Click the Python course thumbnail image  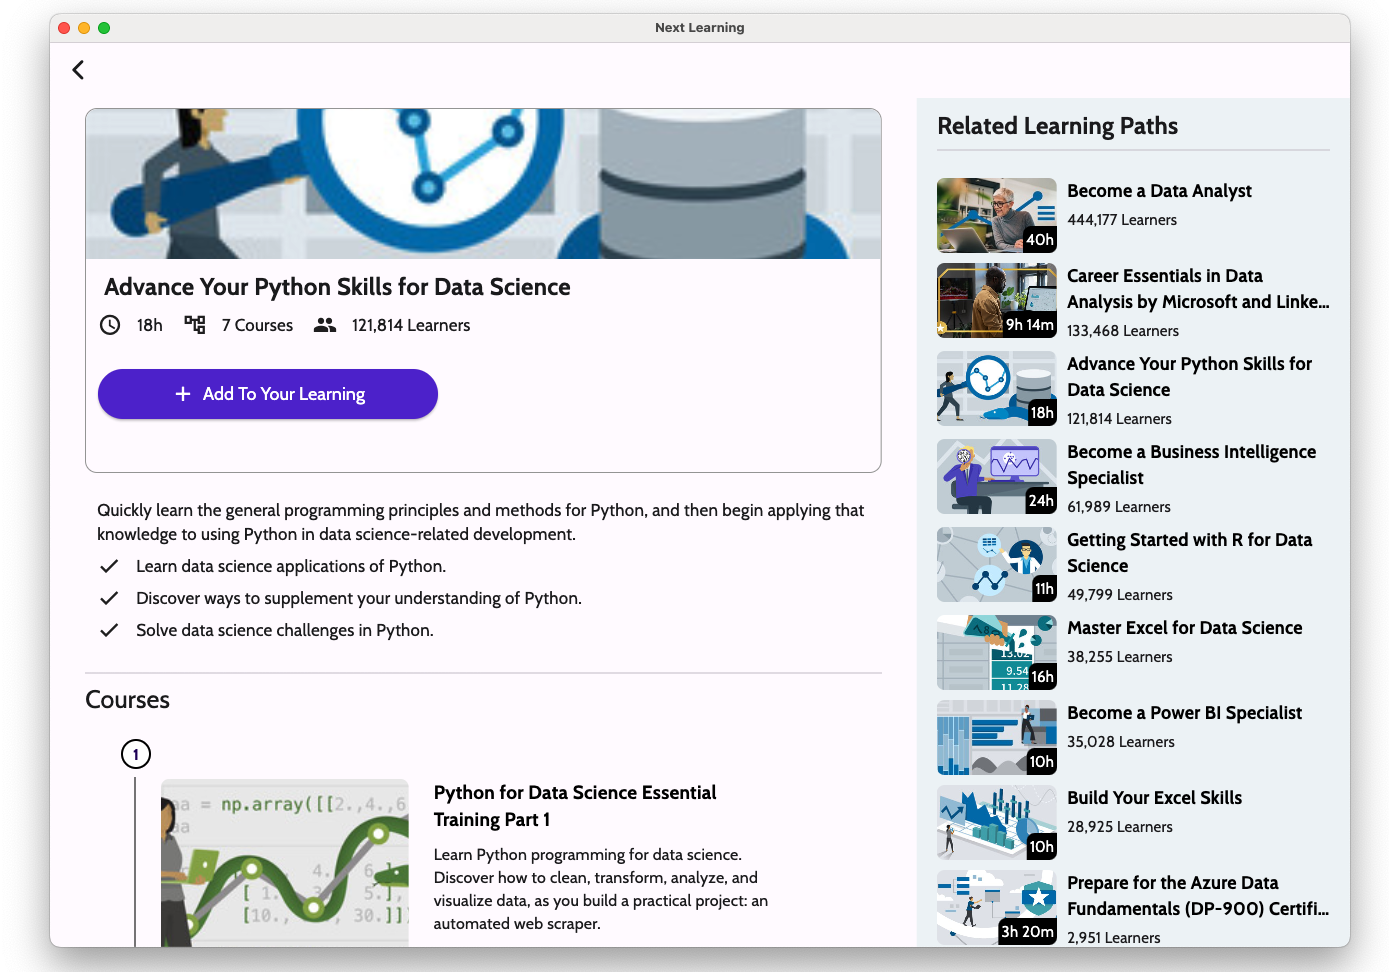click(x=285, y=863)
